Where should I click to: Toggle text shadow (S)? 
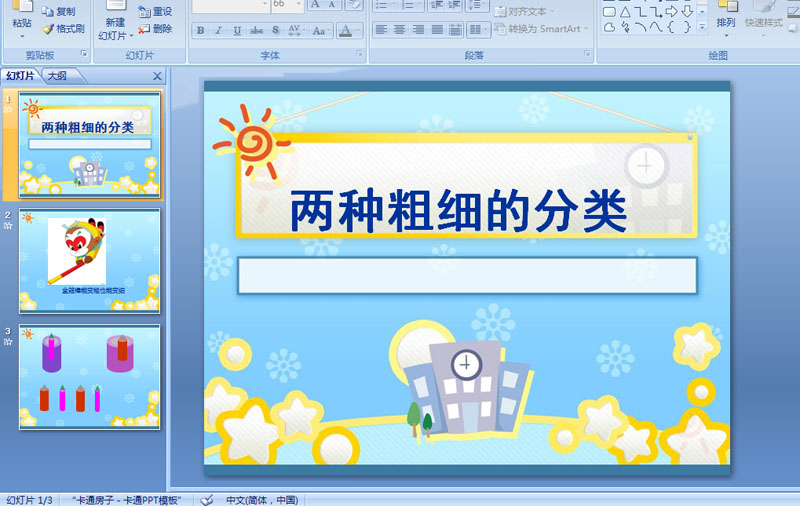[276, 31]
